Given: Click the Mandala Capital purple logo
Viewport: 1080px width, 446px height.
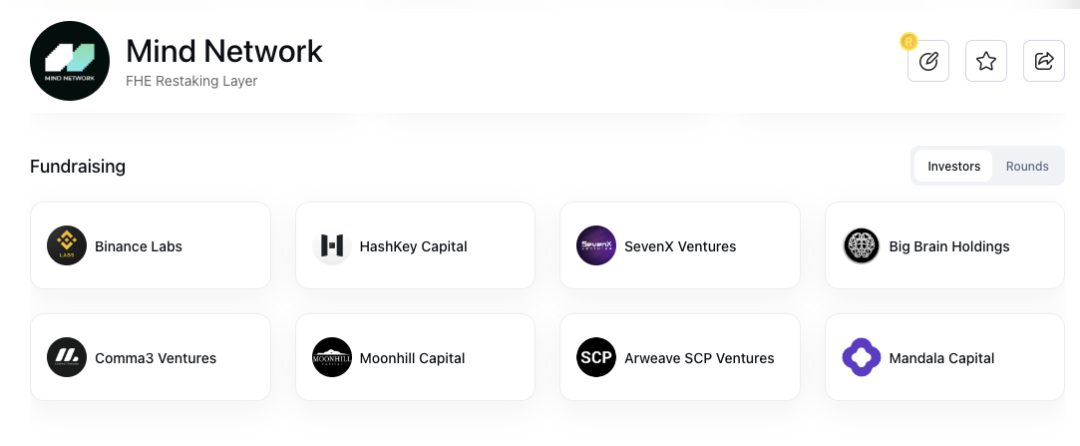Looking at the screenshot, I should click(862, 357).
